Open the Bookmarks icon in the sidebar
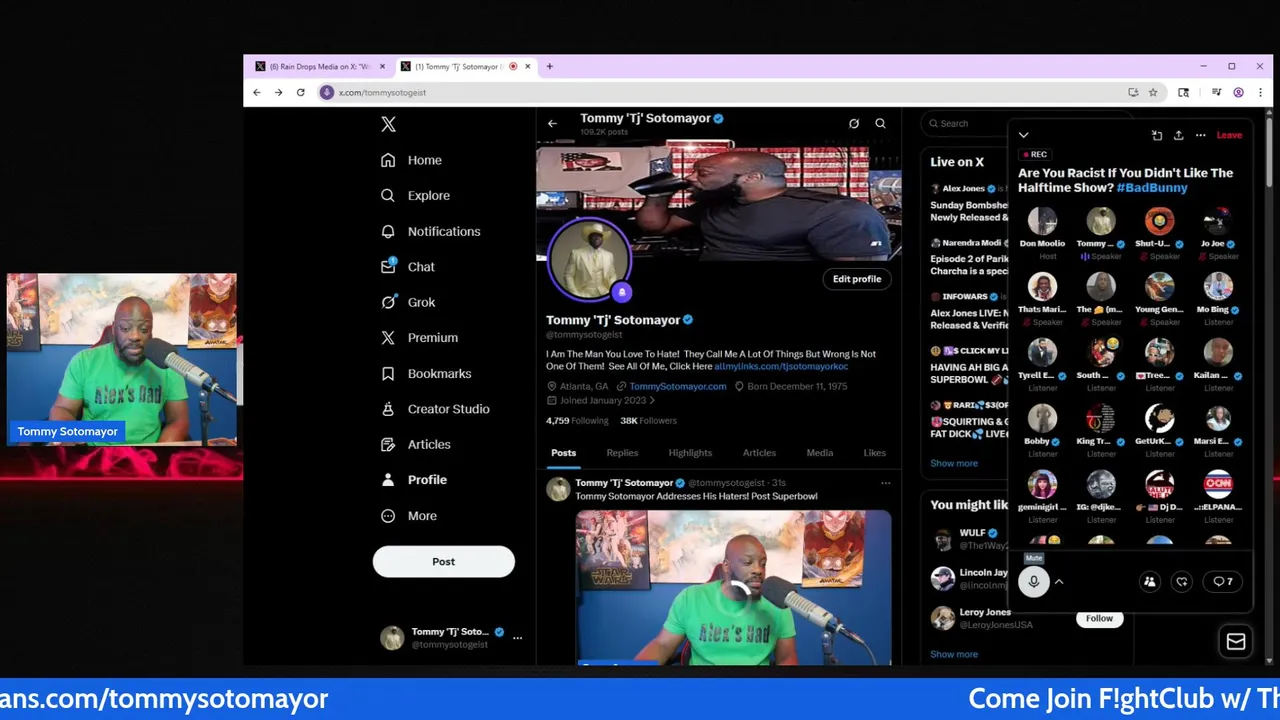Image resolution: width=1280 pixels, height=720 pixels. 388,373
